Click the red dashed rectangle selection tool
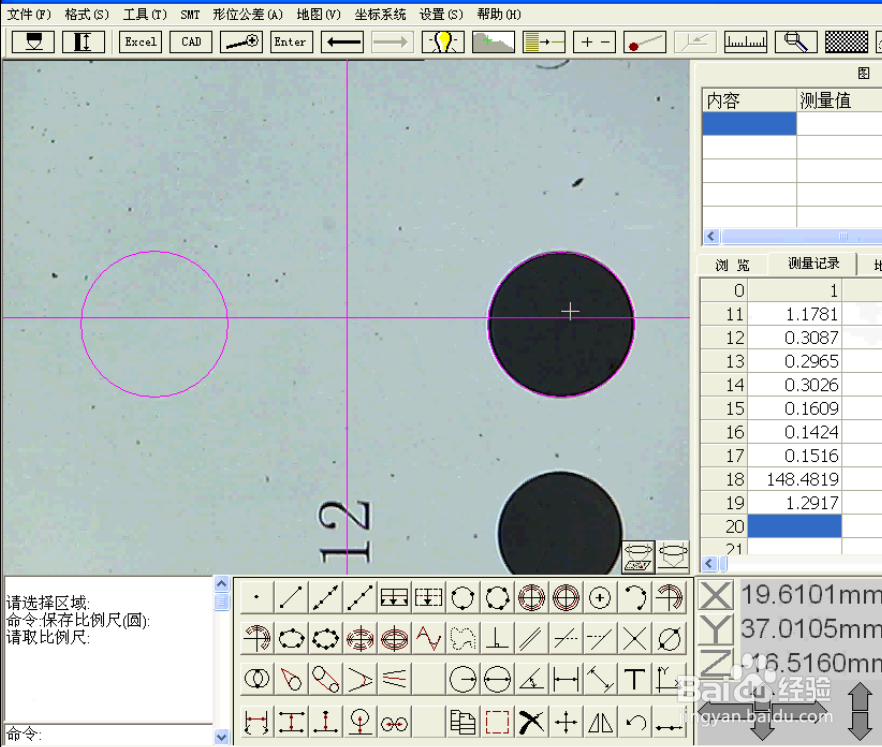The height and width of the screenshot is (747, 882). pyautogui.click(x=497, y=722)
